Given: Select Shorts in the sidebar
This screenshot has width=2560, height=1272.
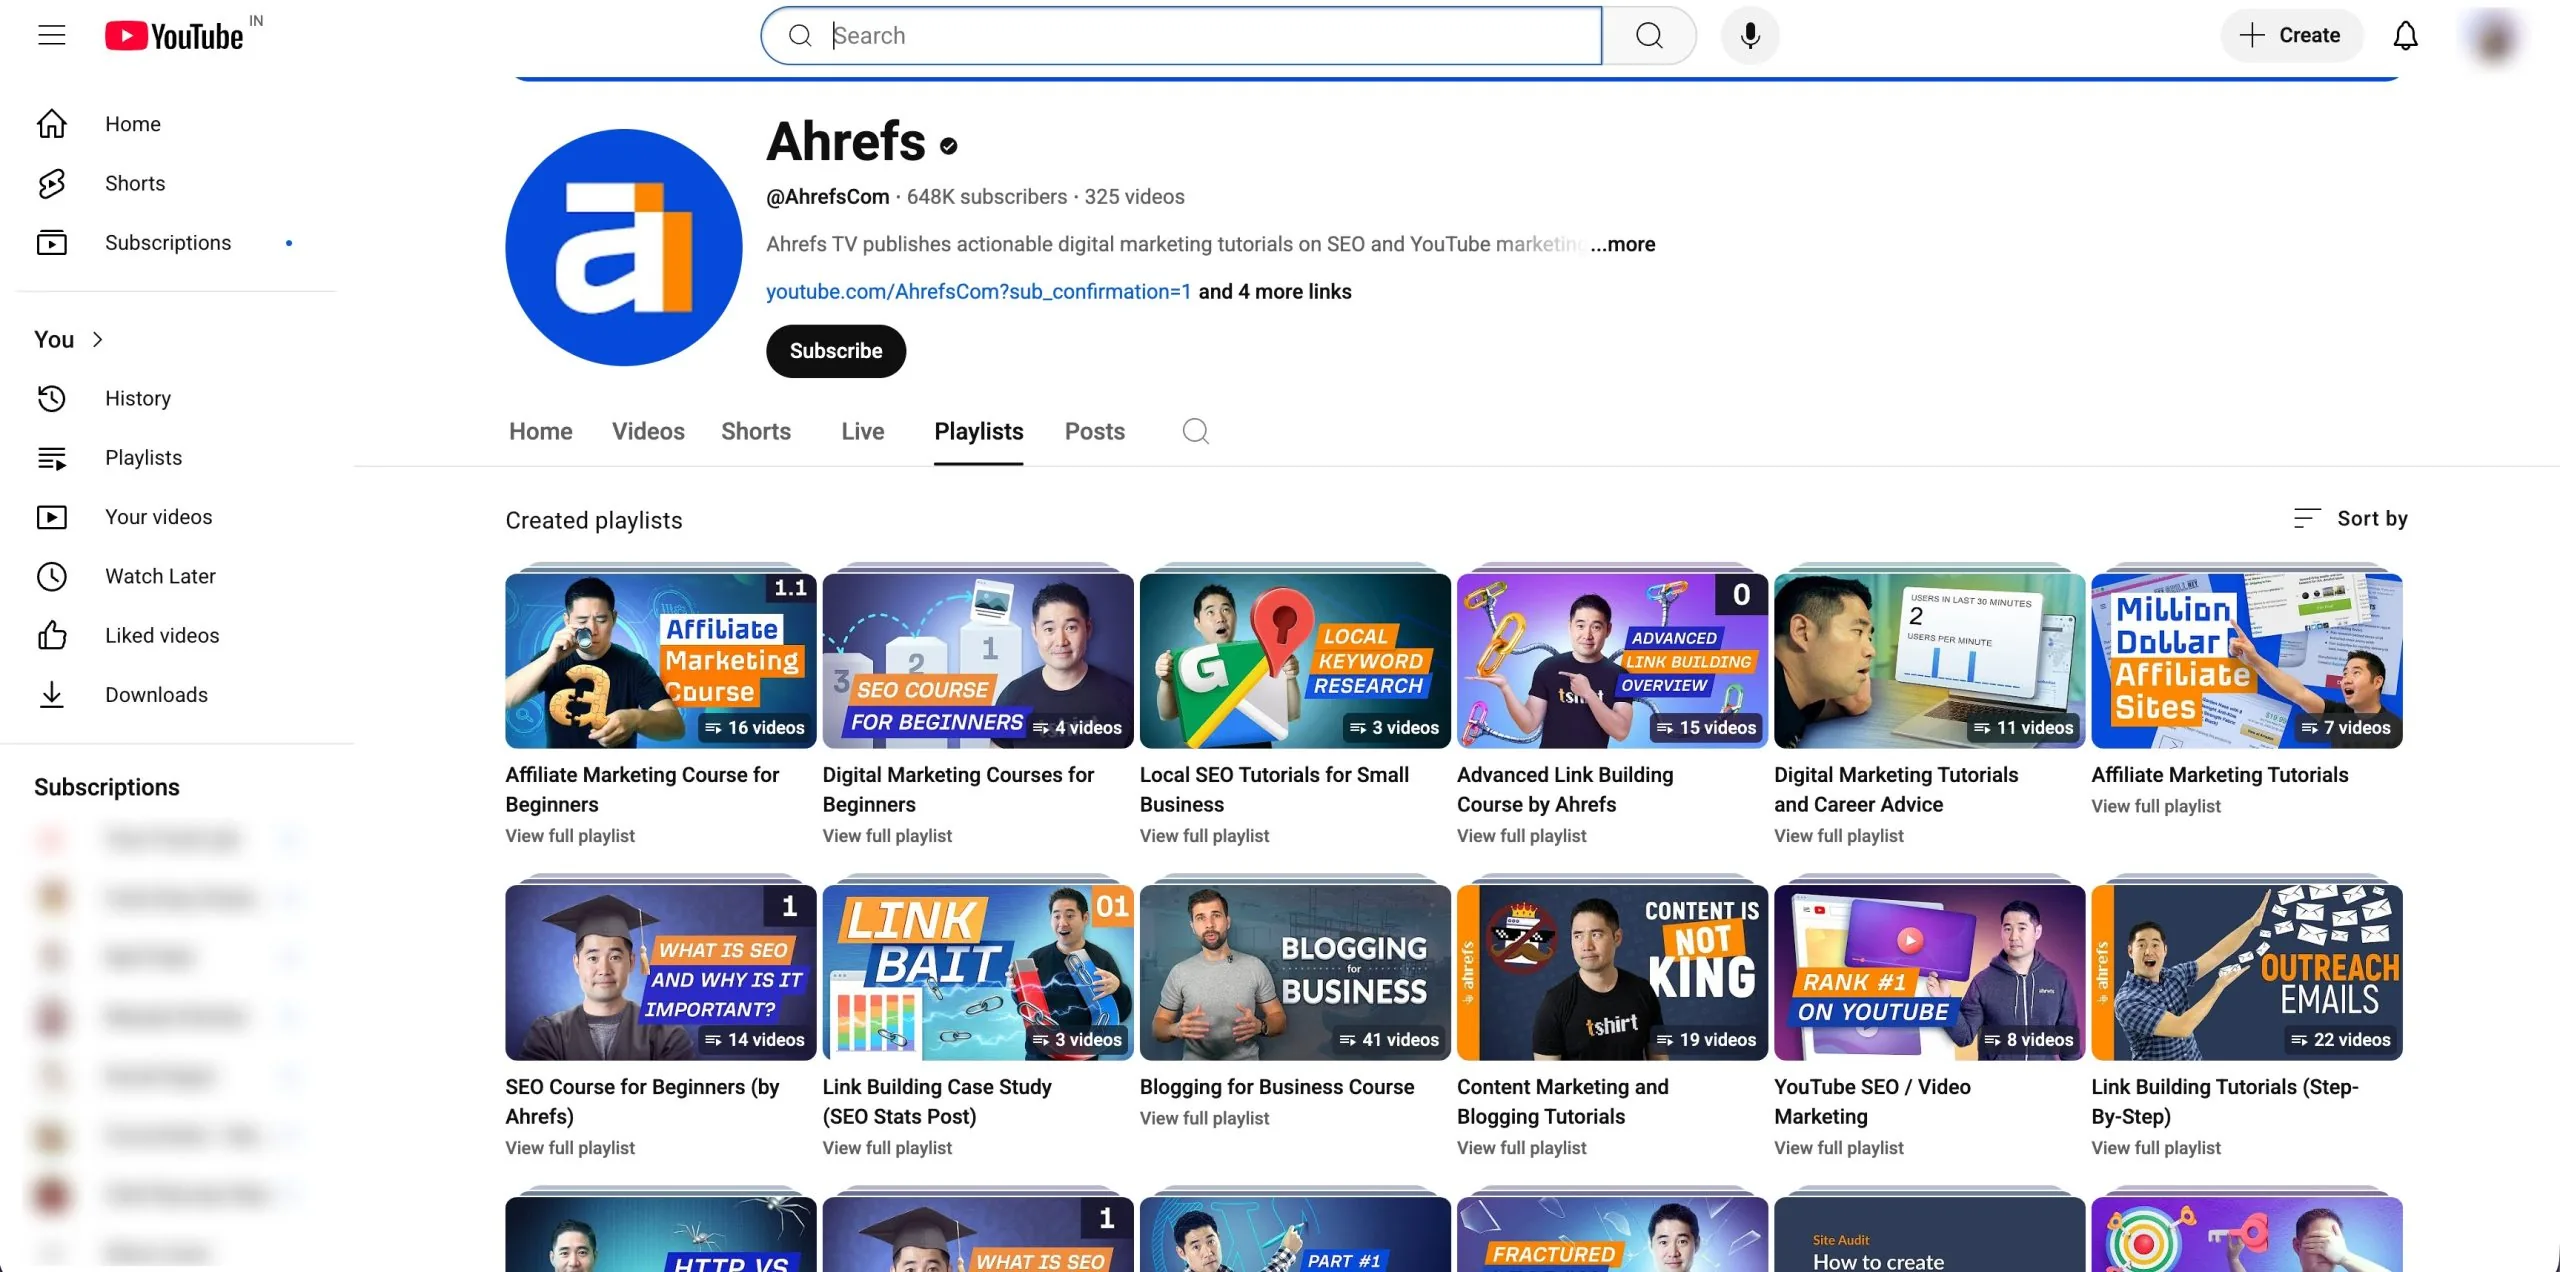Looking at the screenshot, I should click(x=135, y=183).
